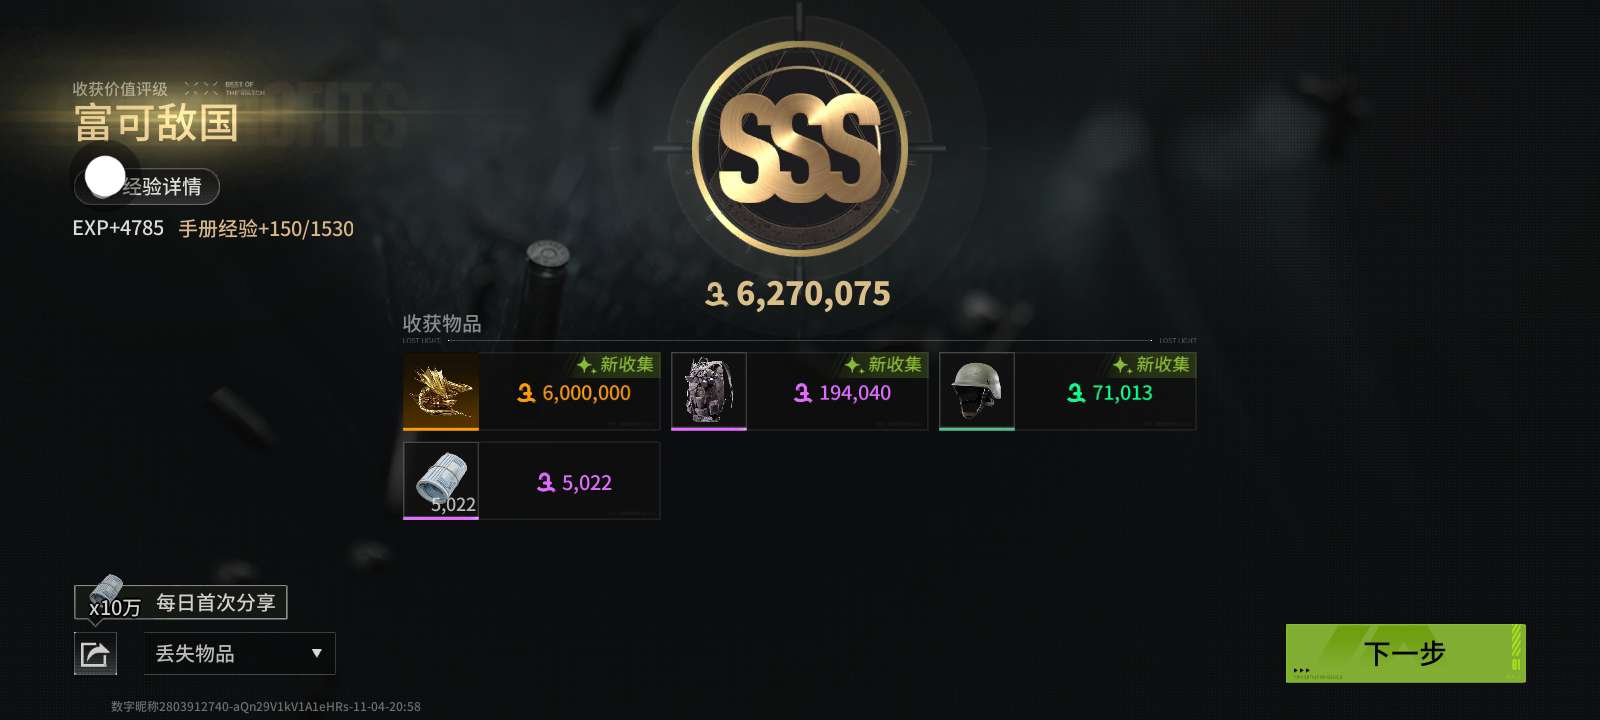Image resolution: width=1600 pixels, height=720 pixels.
Task: Click the 下一步 button
Action: (x=1405, y=653)
